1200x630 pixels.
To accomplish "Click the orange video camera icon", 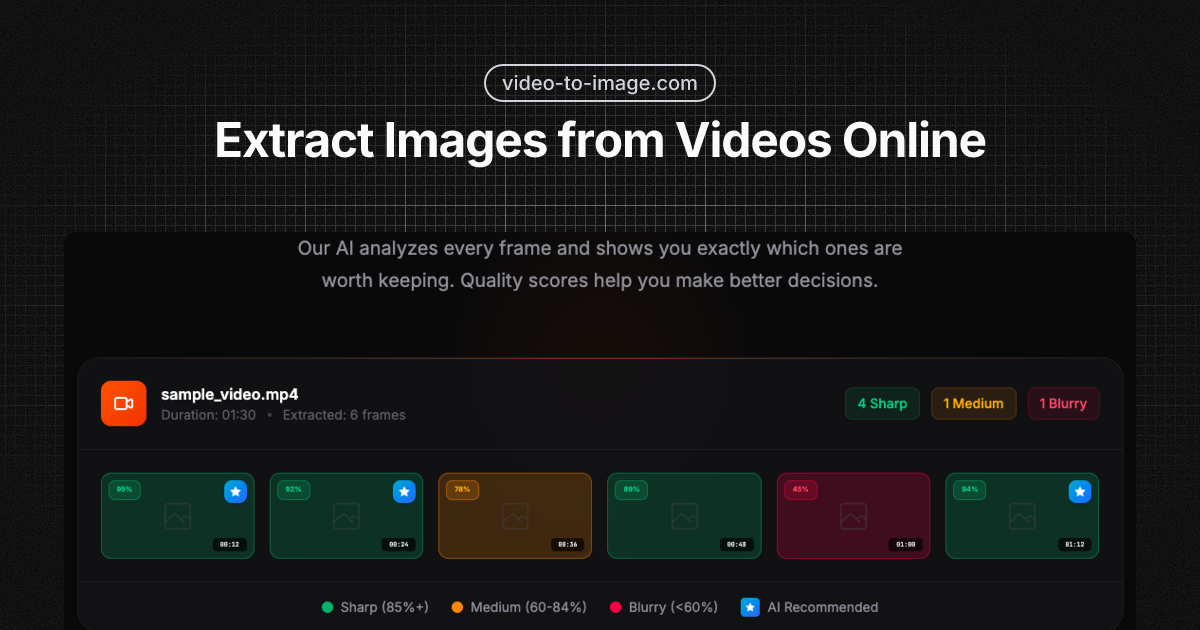I will (123, 403).
